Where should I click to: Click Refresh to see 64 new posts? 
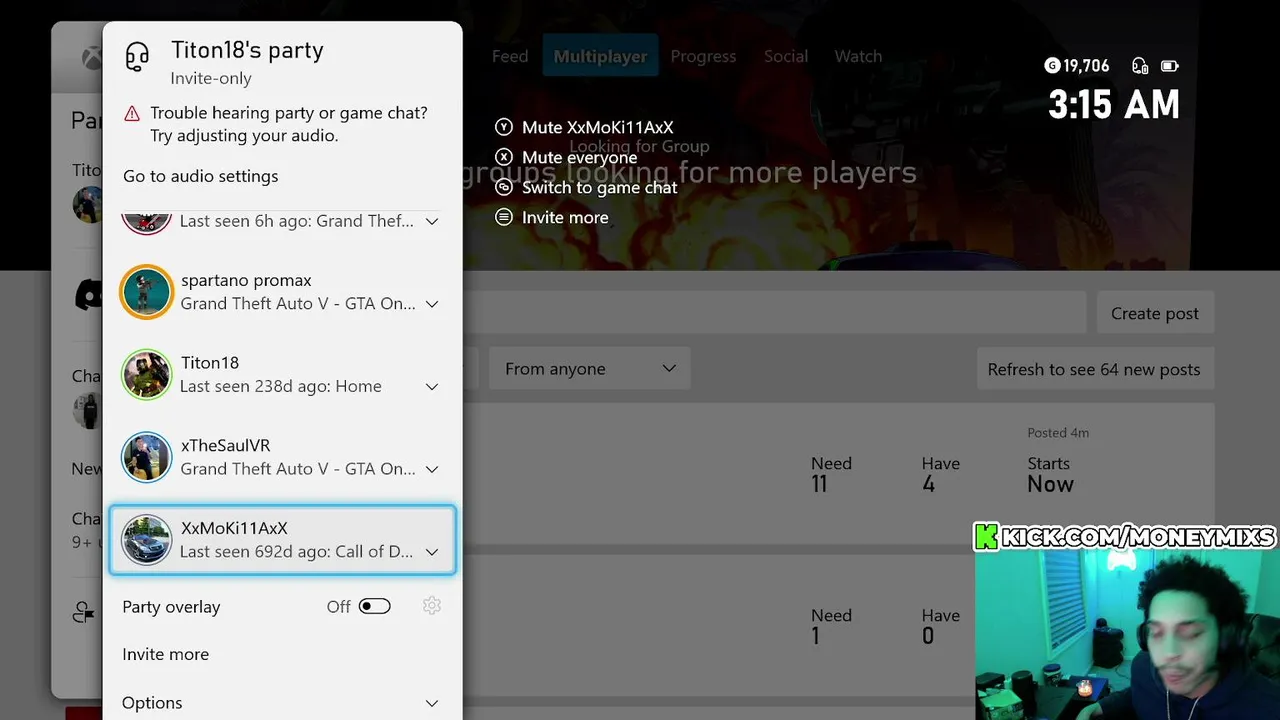(x=1094, y=369)
